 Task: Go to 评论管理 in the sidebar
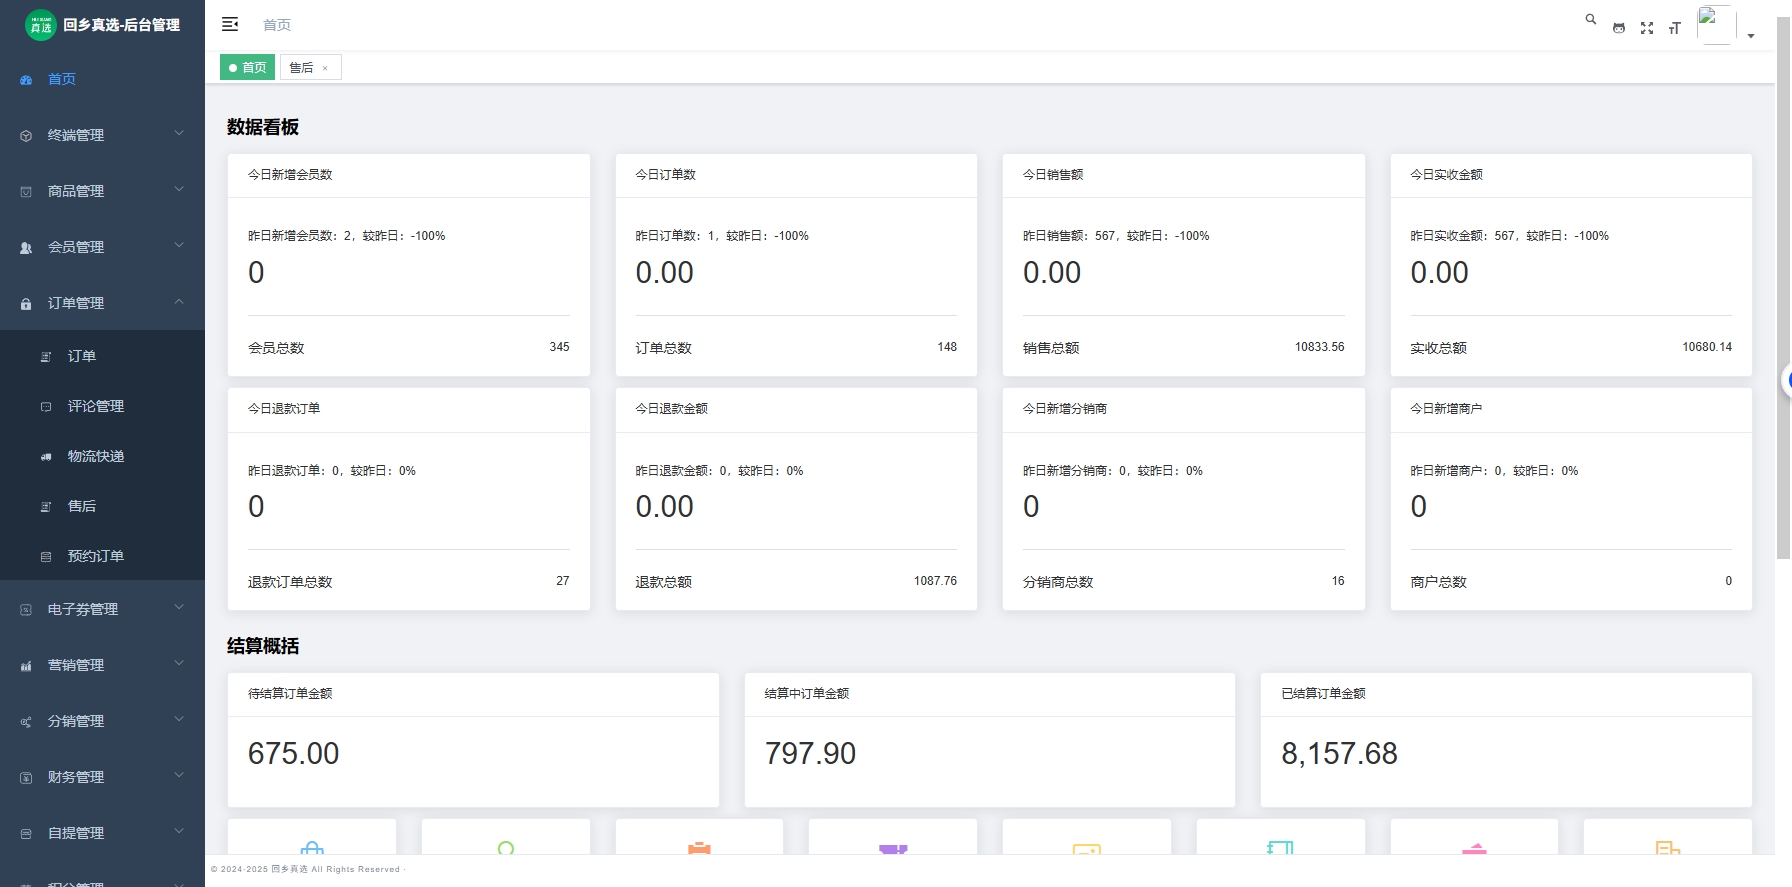[x=96, y=406]
